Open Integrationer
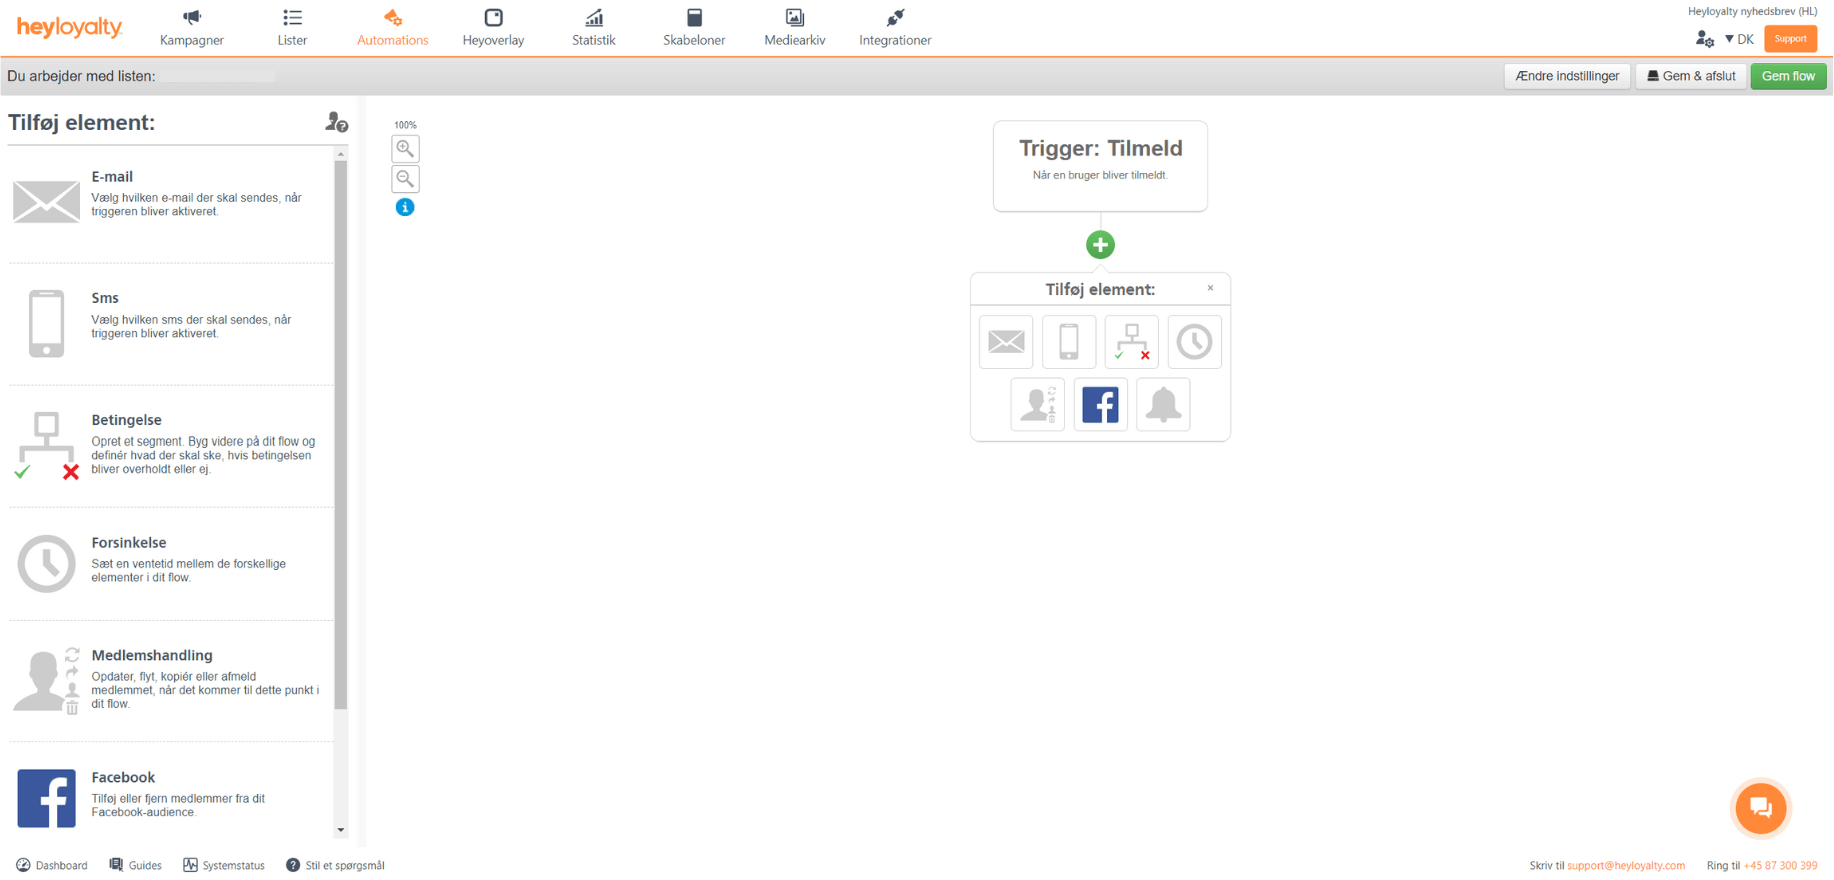 click(895, 28)
